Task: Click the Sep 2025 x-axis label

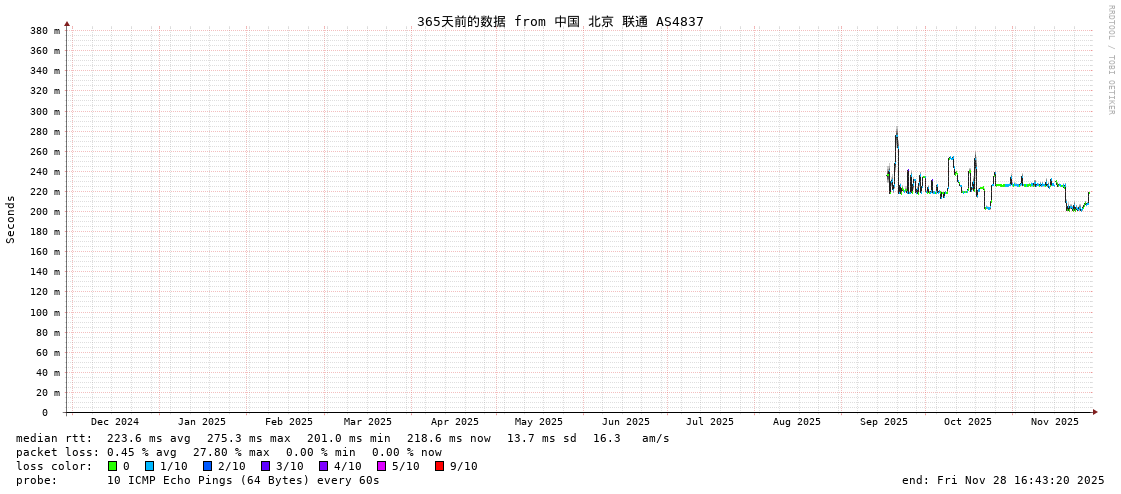Action: 884,422
